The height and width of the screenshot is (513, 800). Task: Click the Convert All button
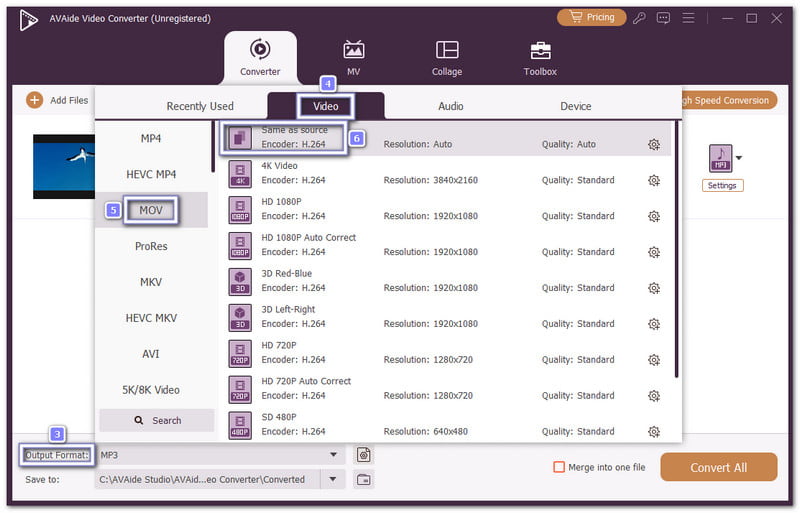[718, 467]
